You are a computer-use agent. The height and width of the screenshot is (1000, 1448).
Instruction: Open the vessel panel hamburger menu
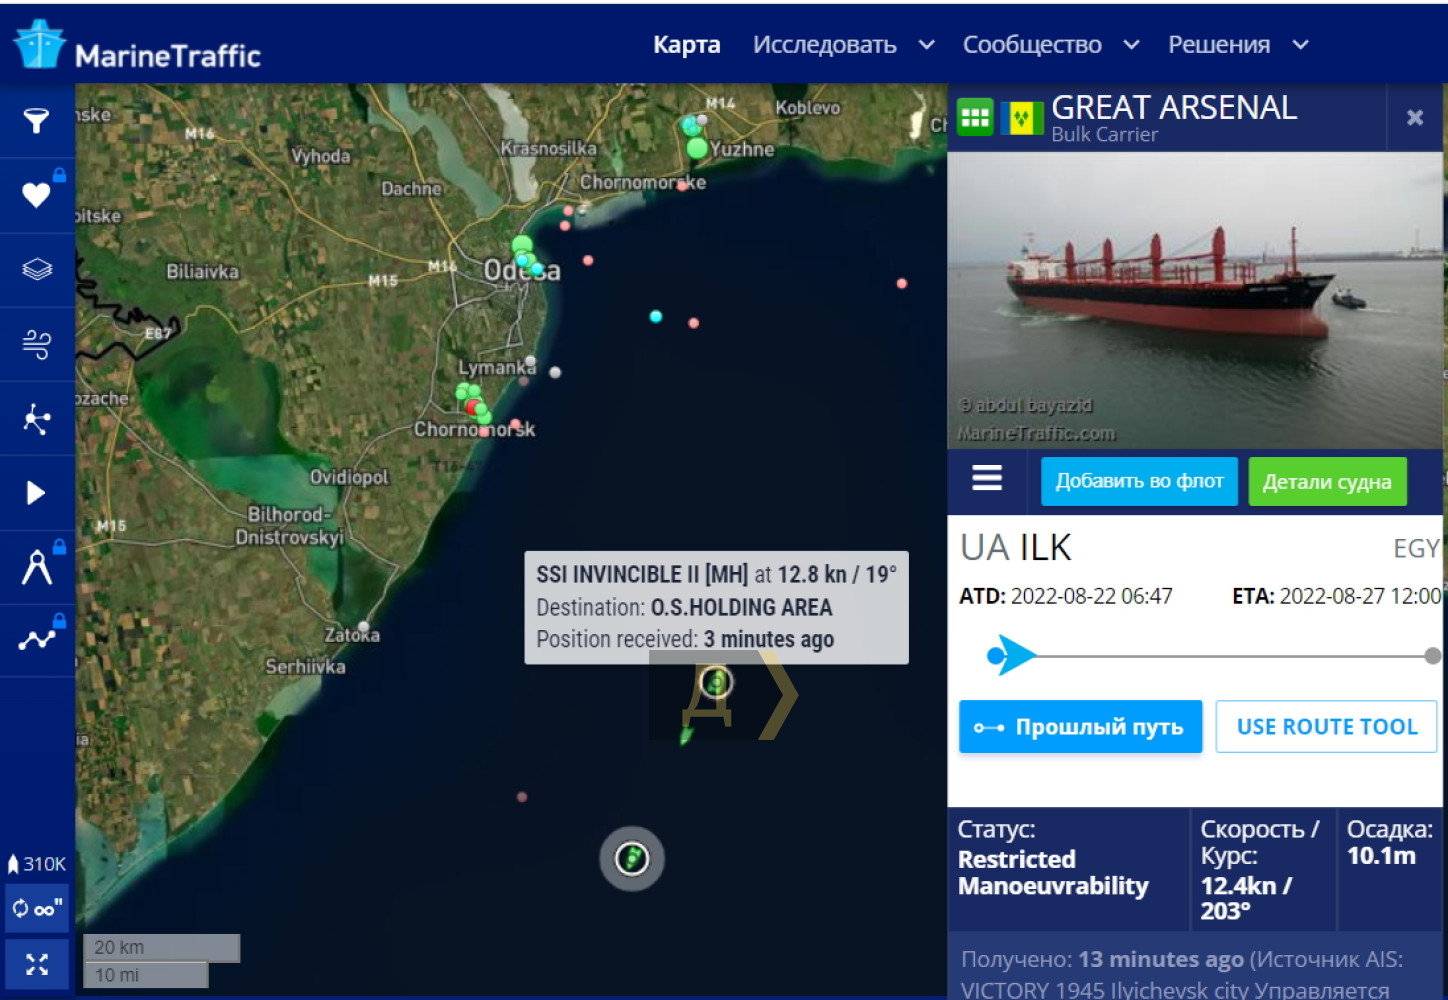[x=987, y=478]
